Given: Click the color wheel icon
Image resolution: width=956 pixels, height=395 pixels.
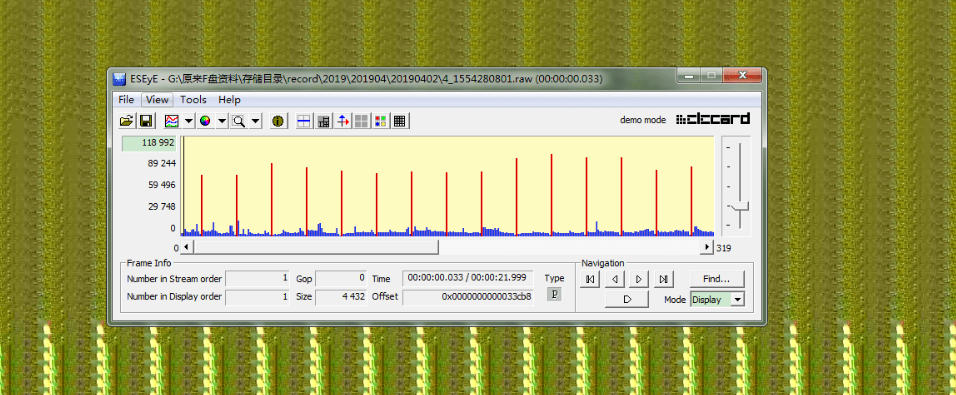Looking at the screenshot, I should click(x=205, y=121).
